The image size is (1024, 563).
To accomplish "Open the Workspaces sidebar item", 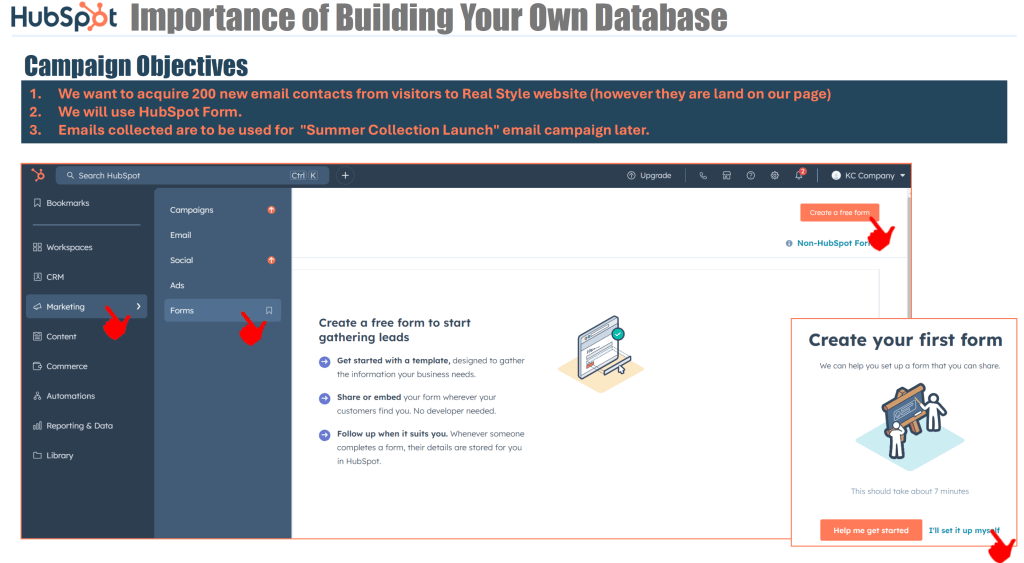I will click(69, 247).
